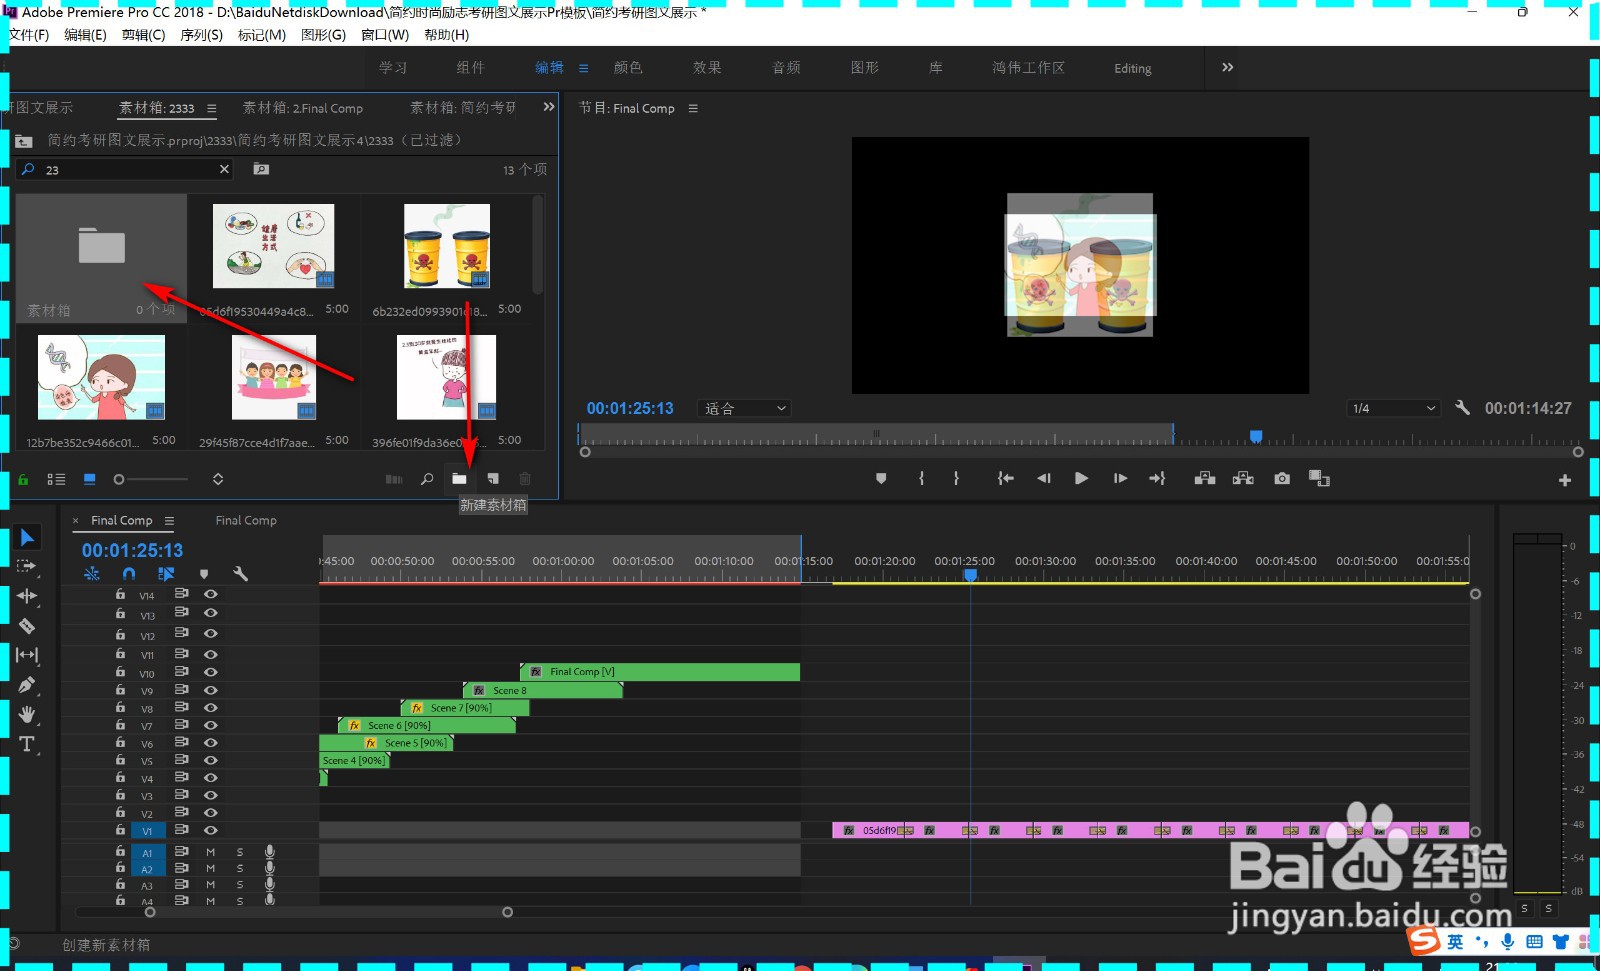Select the Hand tool
This screenshot has width=1600, height=971.
click(27, 714)
